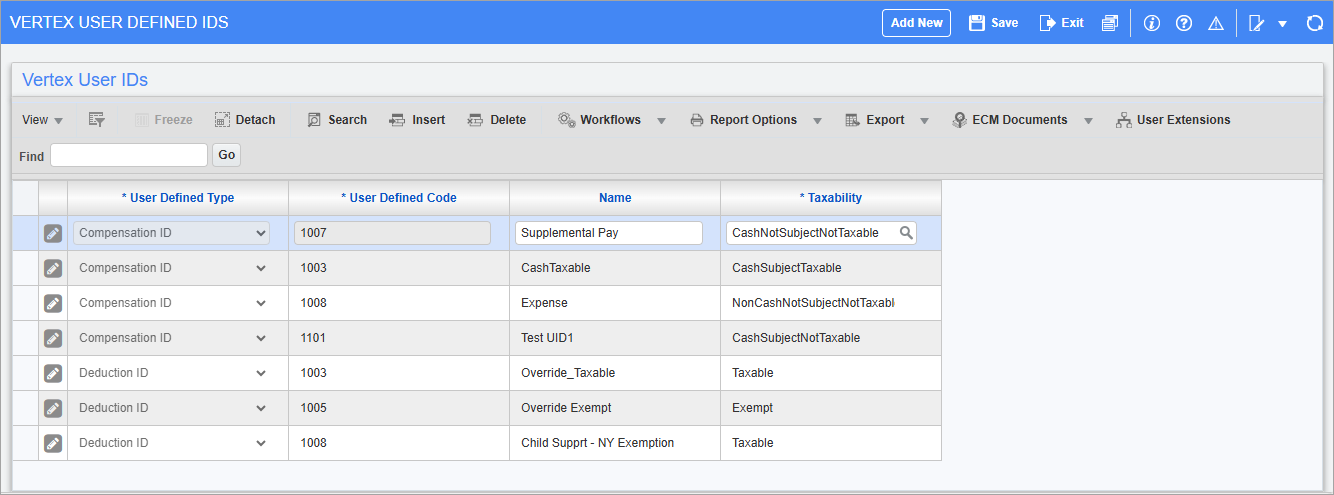Open Search in the toolbar

[x=337, y=120]
